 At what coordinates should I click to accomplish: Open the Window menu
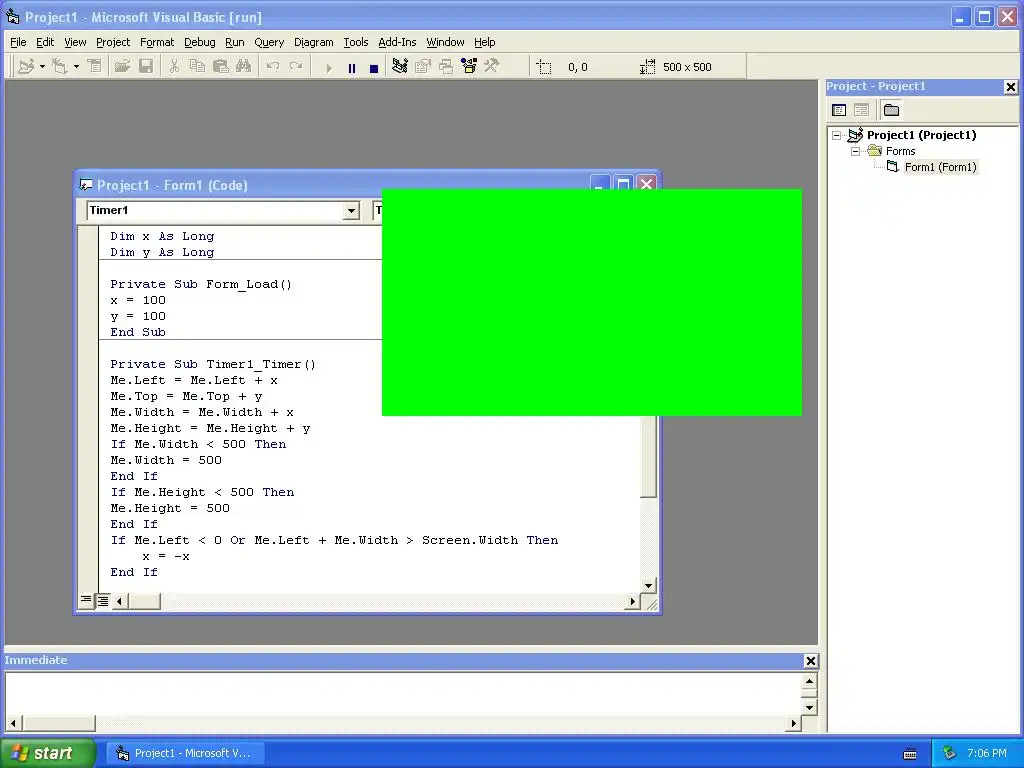445,42
